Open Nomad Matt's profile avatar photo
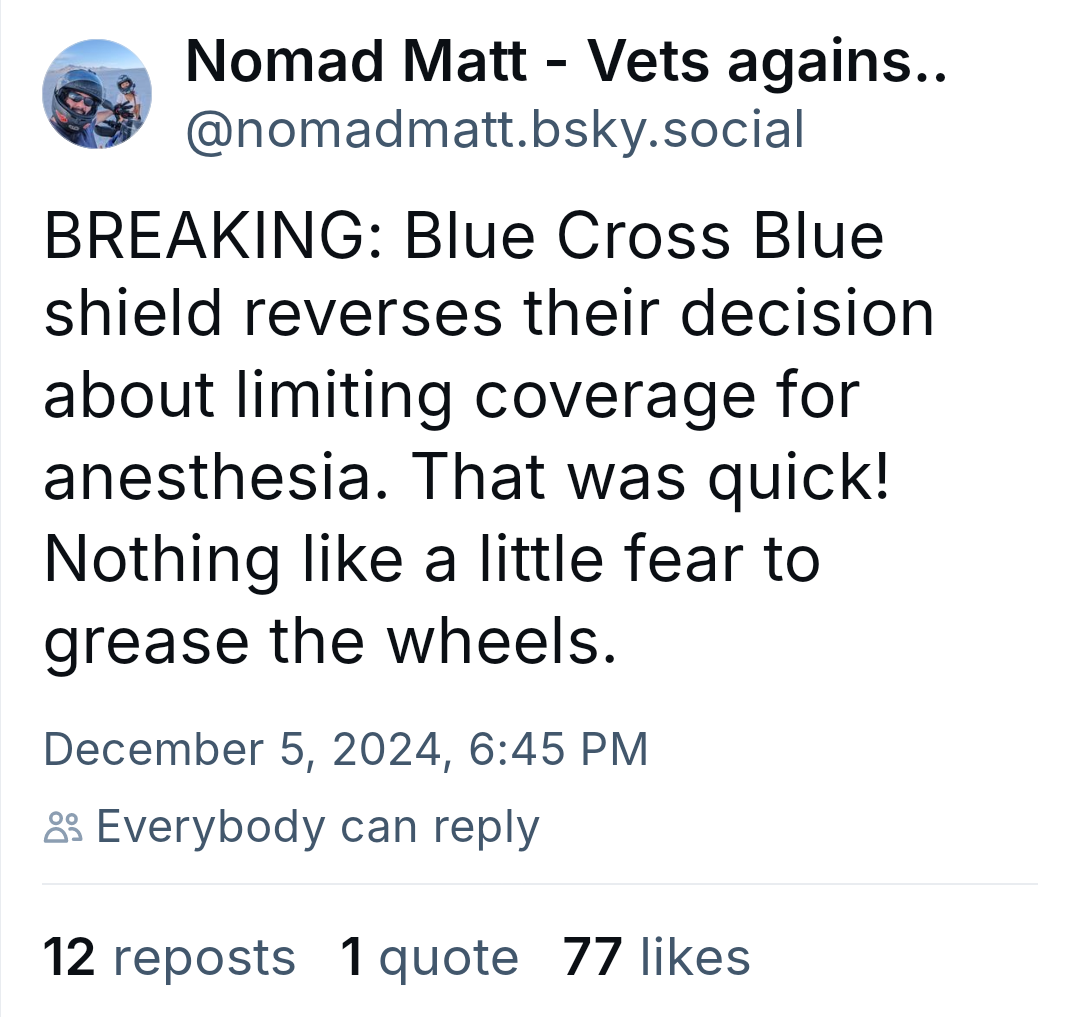 click(97, 94)
